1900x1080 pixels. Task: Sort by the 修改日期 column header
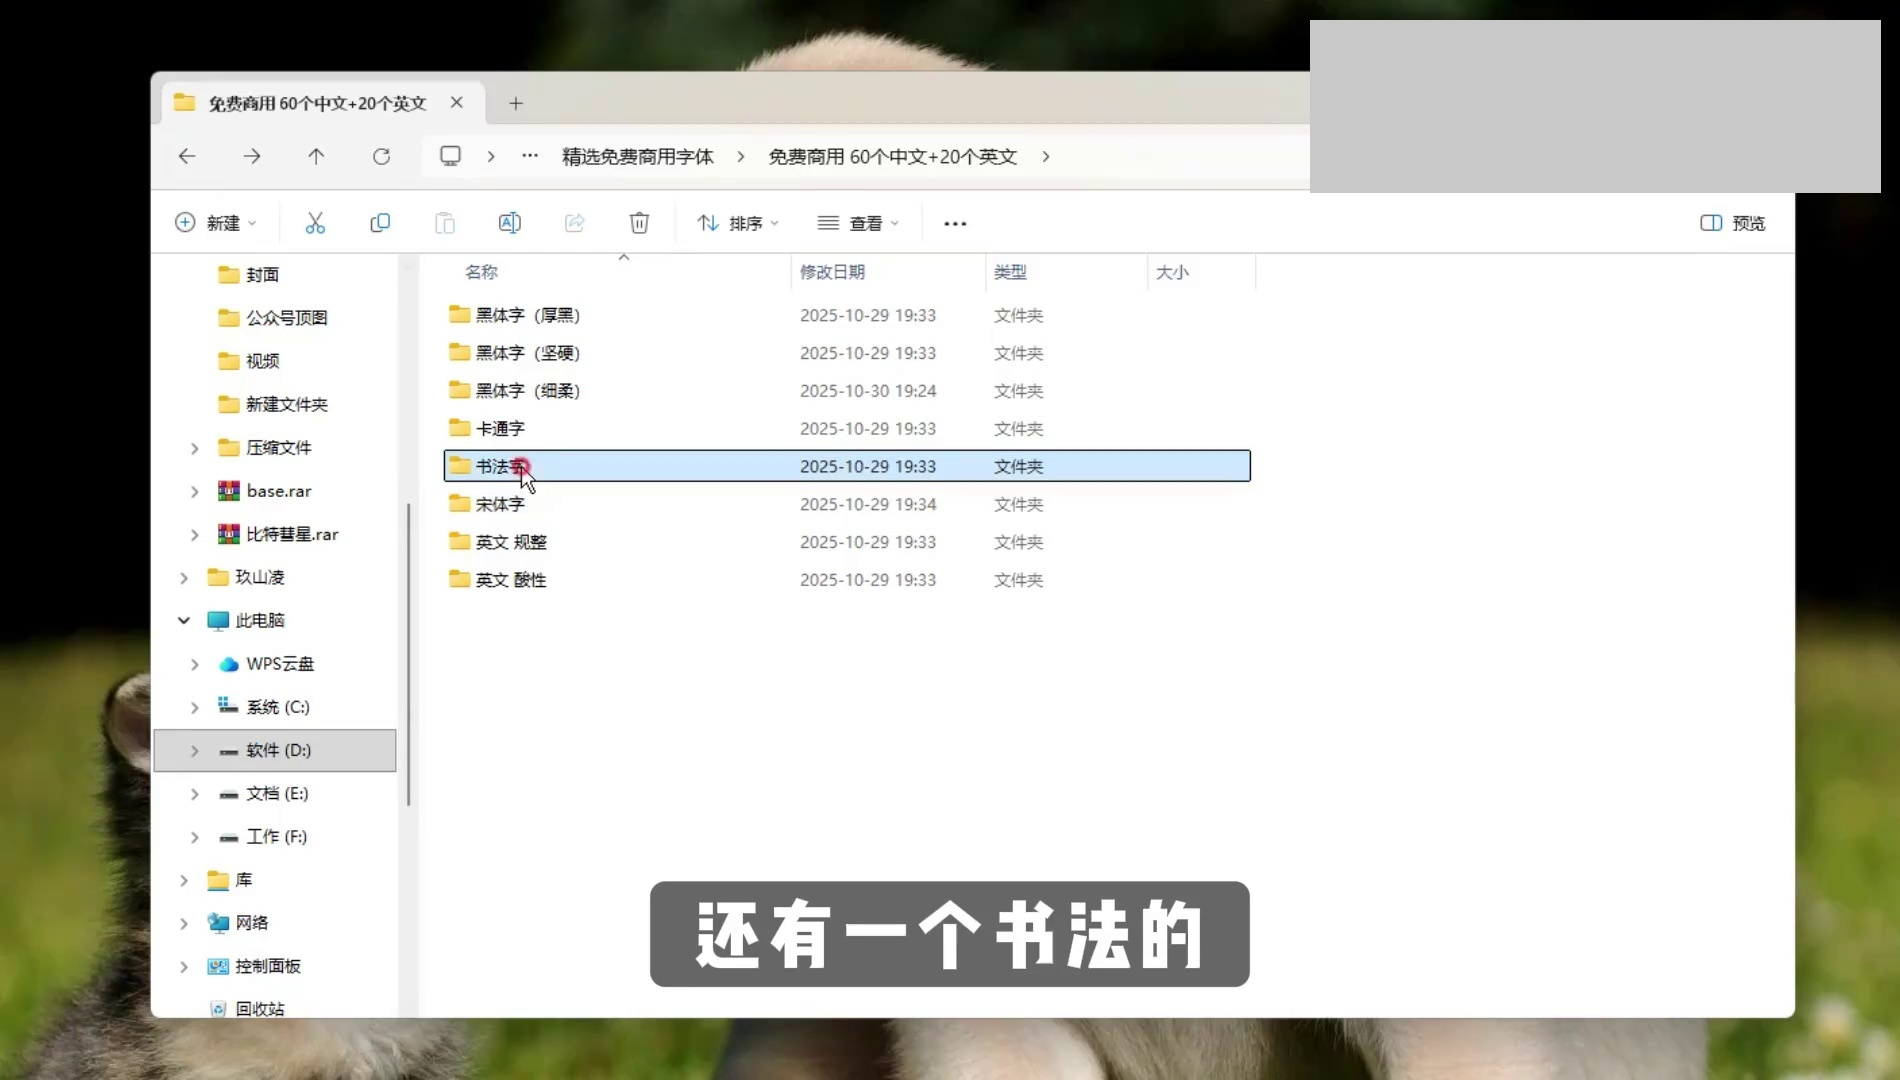pos(832,272)
